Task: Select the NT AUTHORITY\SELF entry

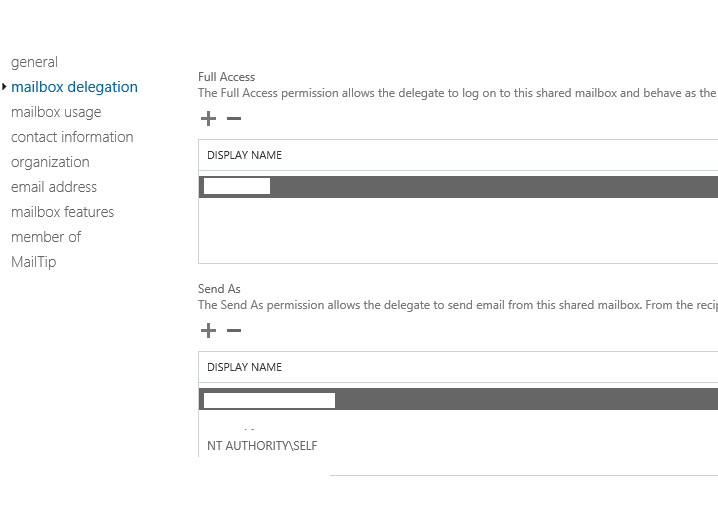Action: tap(262, 446)
